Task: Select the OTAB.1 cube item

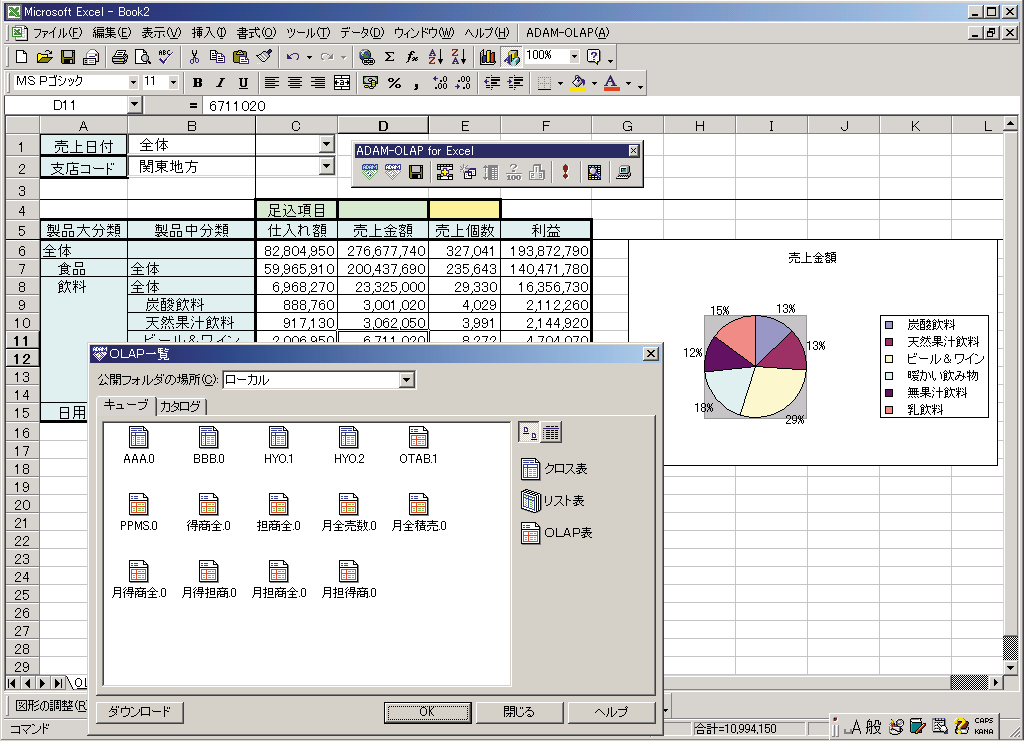Action: (x=418, y=445)
